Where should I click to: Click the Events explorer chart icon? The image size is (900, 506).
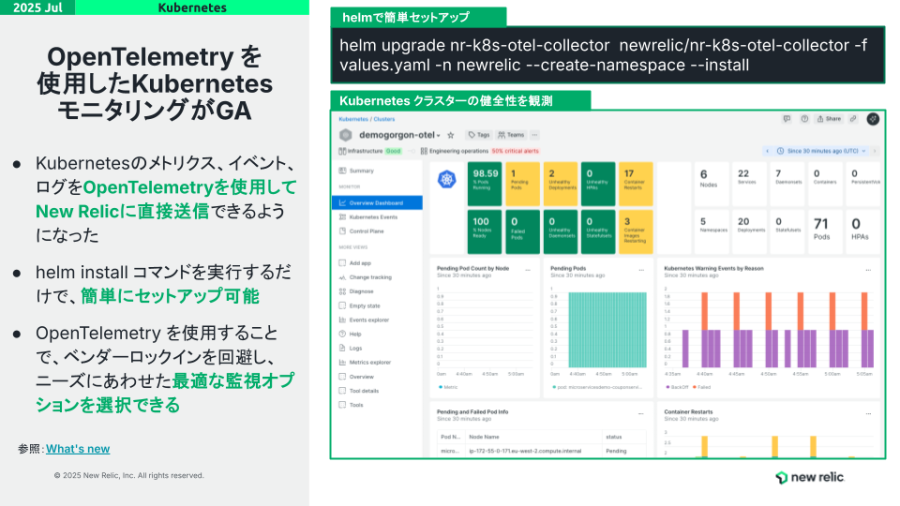tap(342, 320)
